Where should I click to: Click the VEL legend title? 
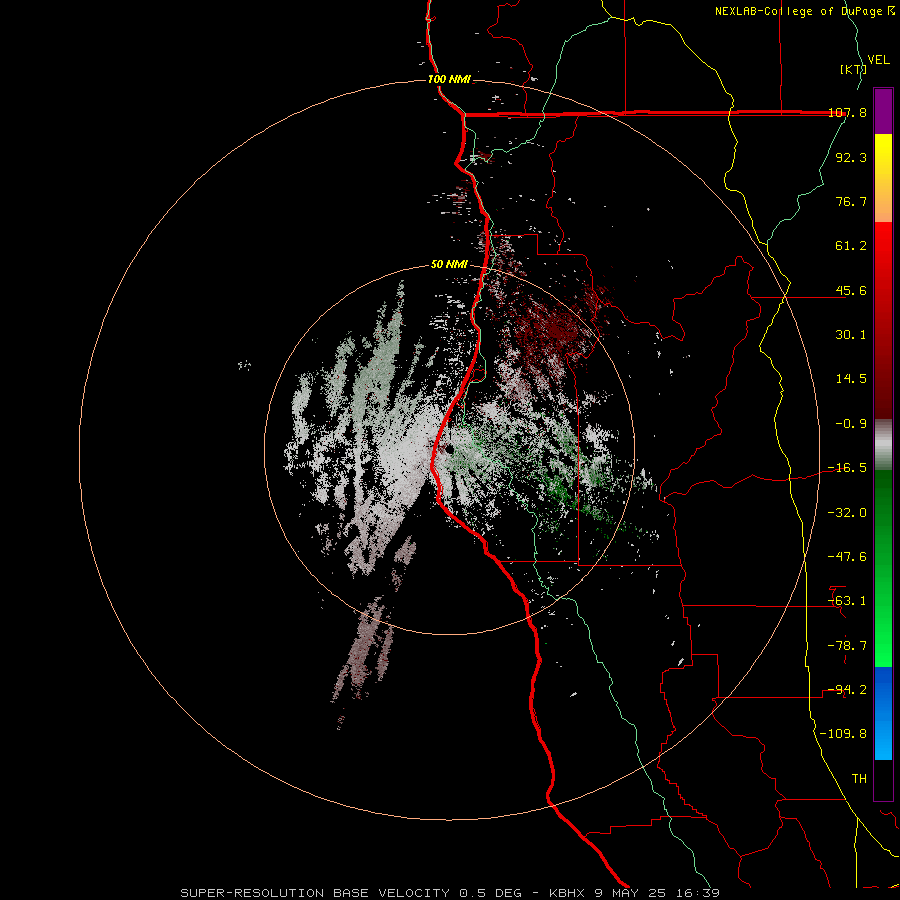(x=878, y=60)
